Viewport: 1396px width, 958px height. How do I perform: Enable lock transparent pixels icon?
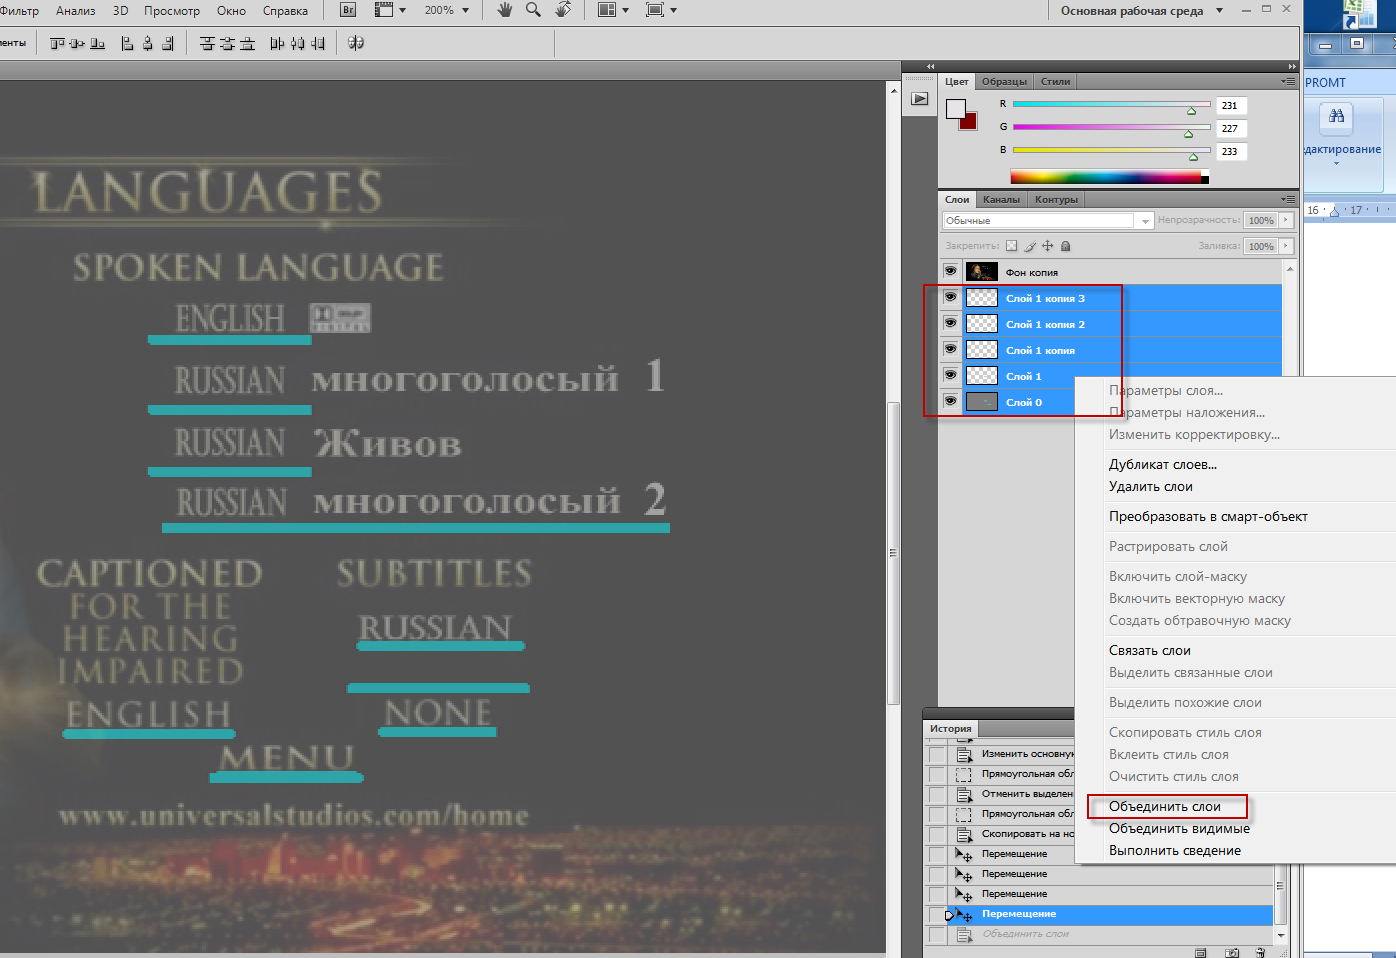coord(1011,246)
